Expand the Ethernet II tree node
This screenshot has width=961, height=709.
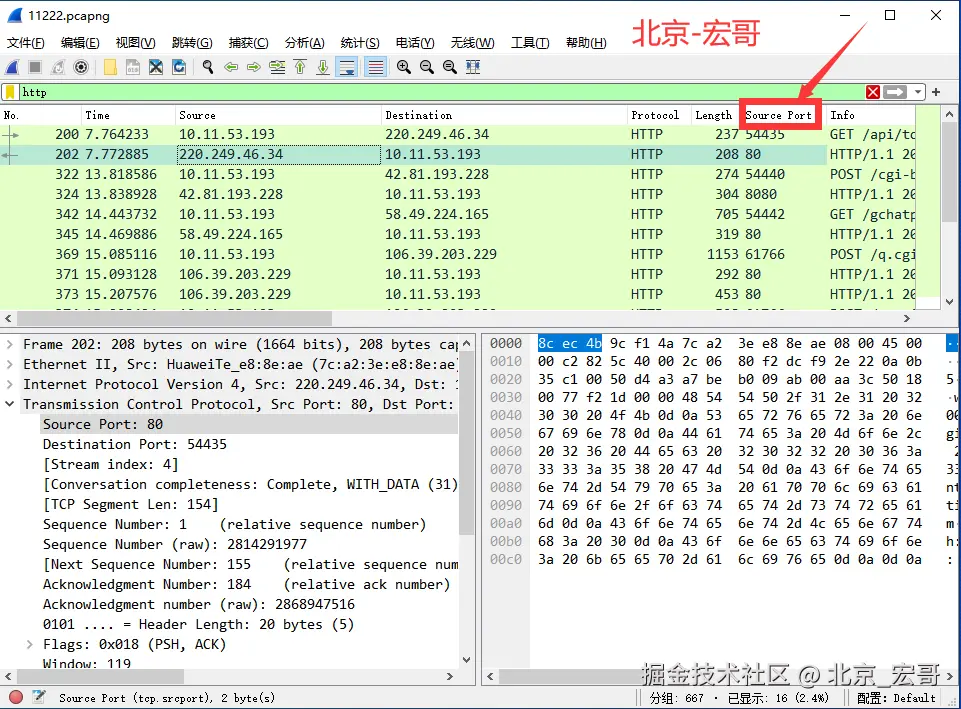[10, 365]
